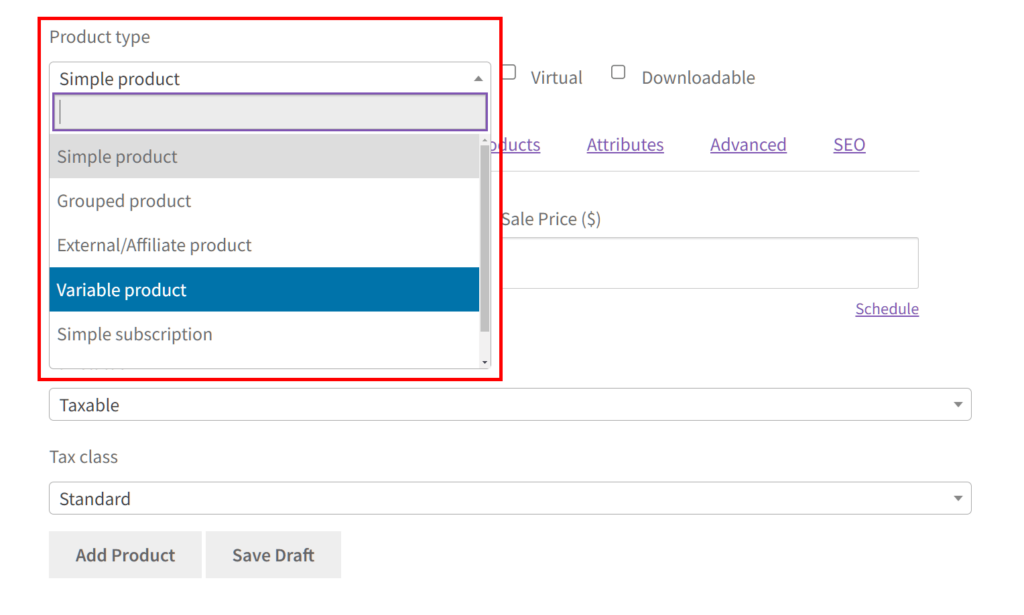Image resolution: width=1024 pixels, height=615 pixels.
Task: Open the Attributes tab
Action: click(625, 145)
